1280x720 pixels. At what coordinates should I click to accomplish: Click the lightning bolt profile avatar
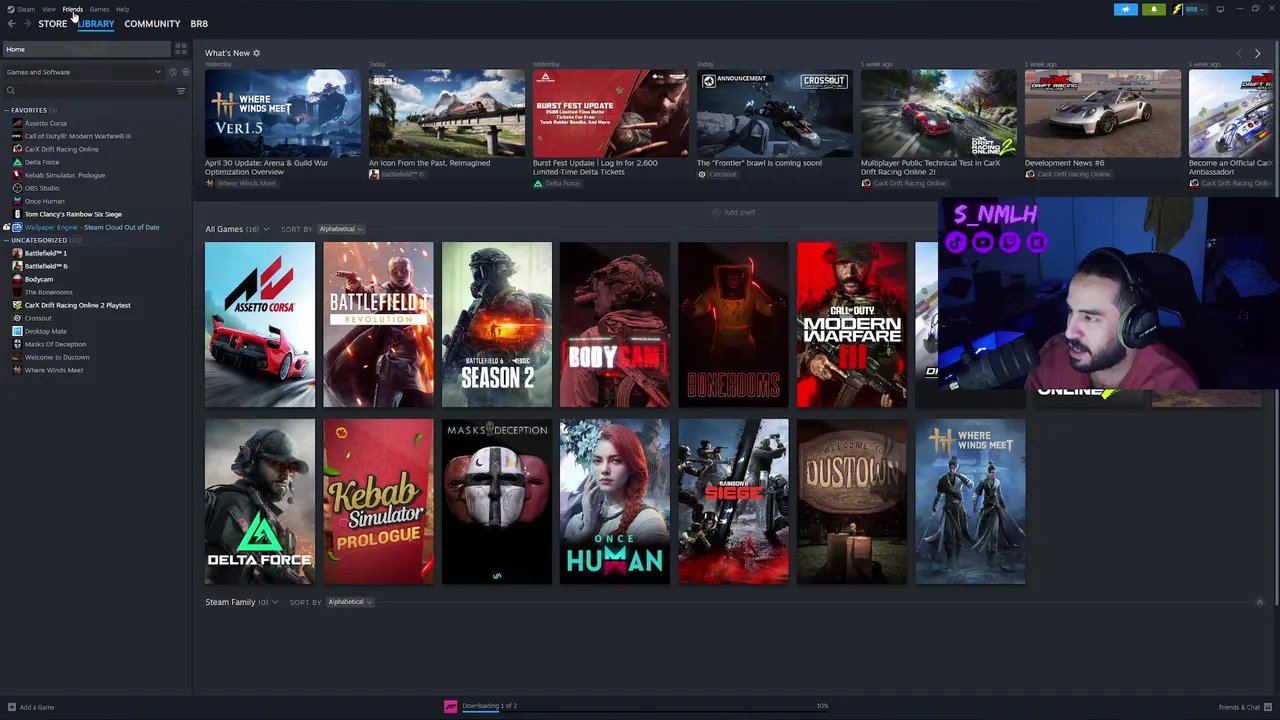(x=1177, y=9)
